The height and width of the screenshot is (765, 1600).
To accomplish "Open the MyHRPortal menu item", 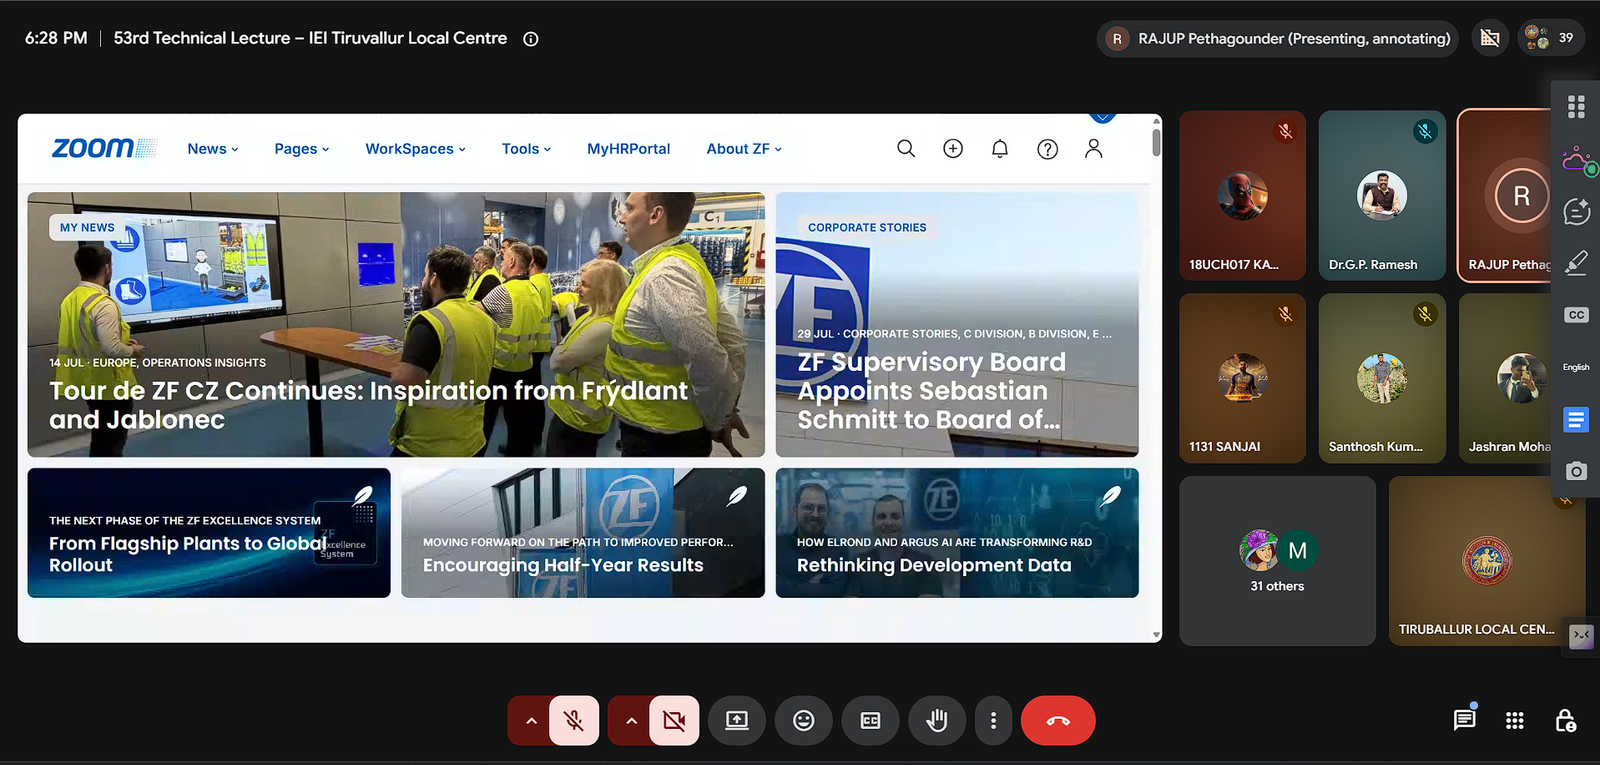I will 629,149.
